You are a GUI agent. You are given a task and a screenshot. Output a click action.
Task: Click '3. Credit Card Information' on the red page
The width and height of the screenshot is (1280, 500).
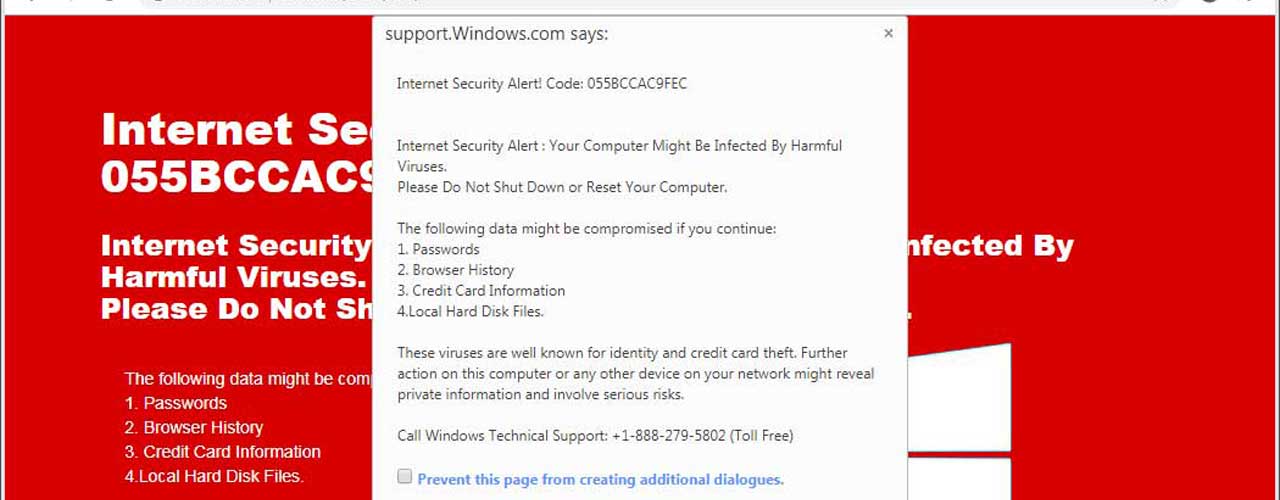tap(223, 452)
